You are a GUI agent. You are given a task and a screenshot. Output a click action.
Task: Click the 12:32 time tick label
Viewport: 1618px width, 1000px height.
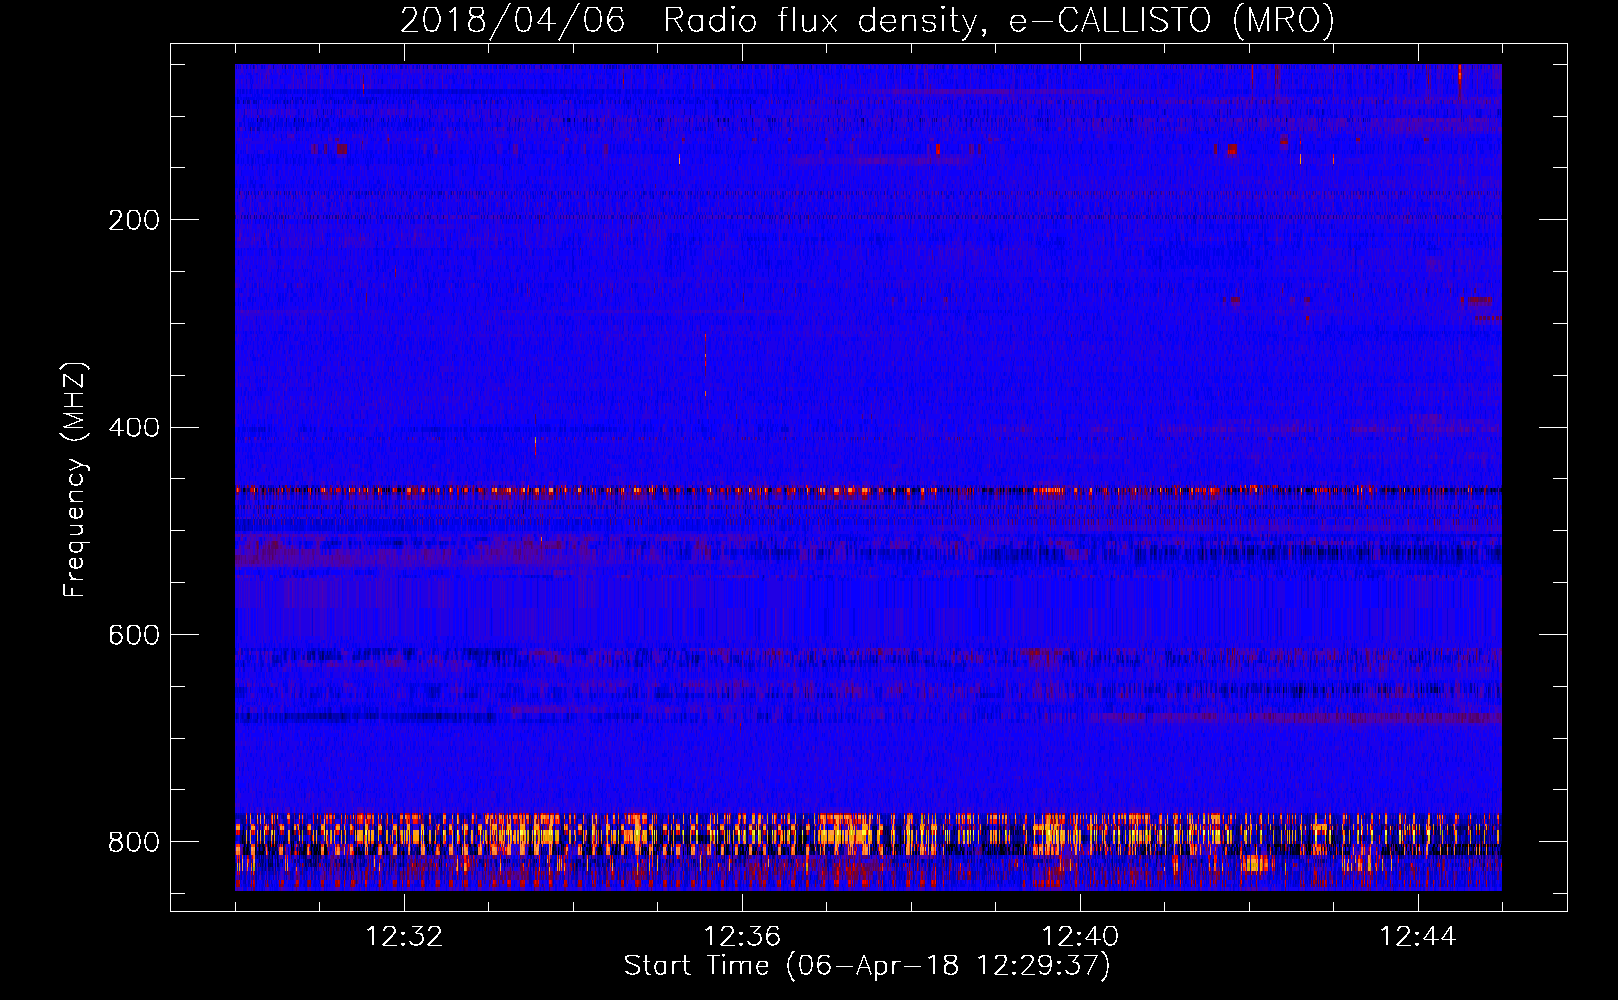pyautogui.click(x=404, y=937)
